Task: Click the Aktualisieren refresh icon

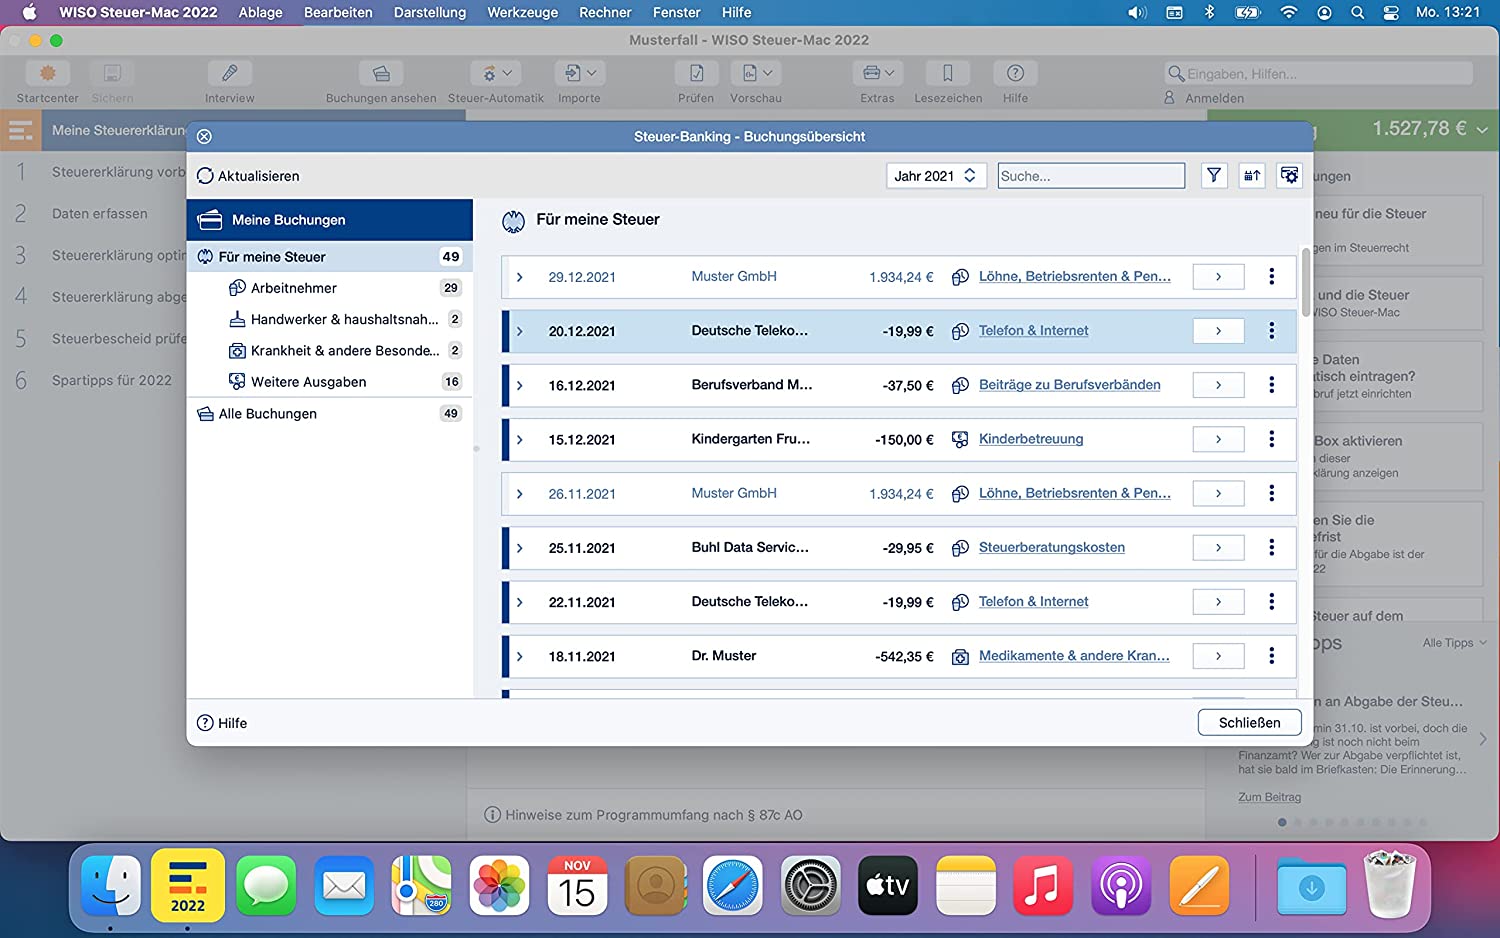Action: click(205, 176)
